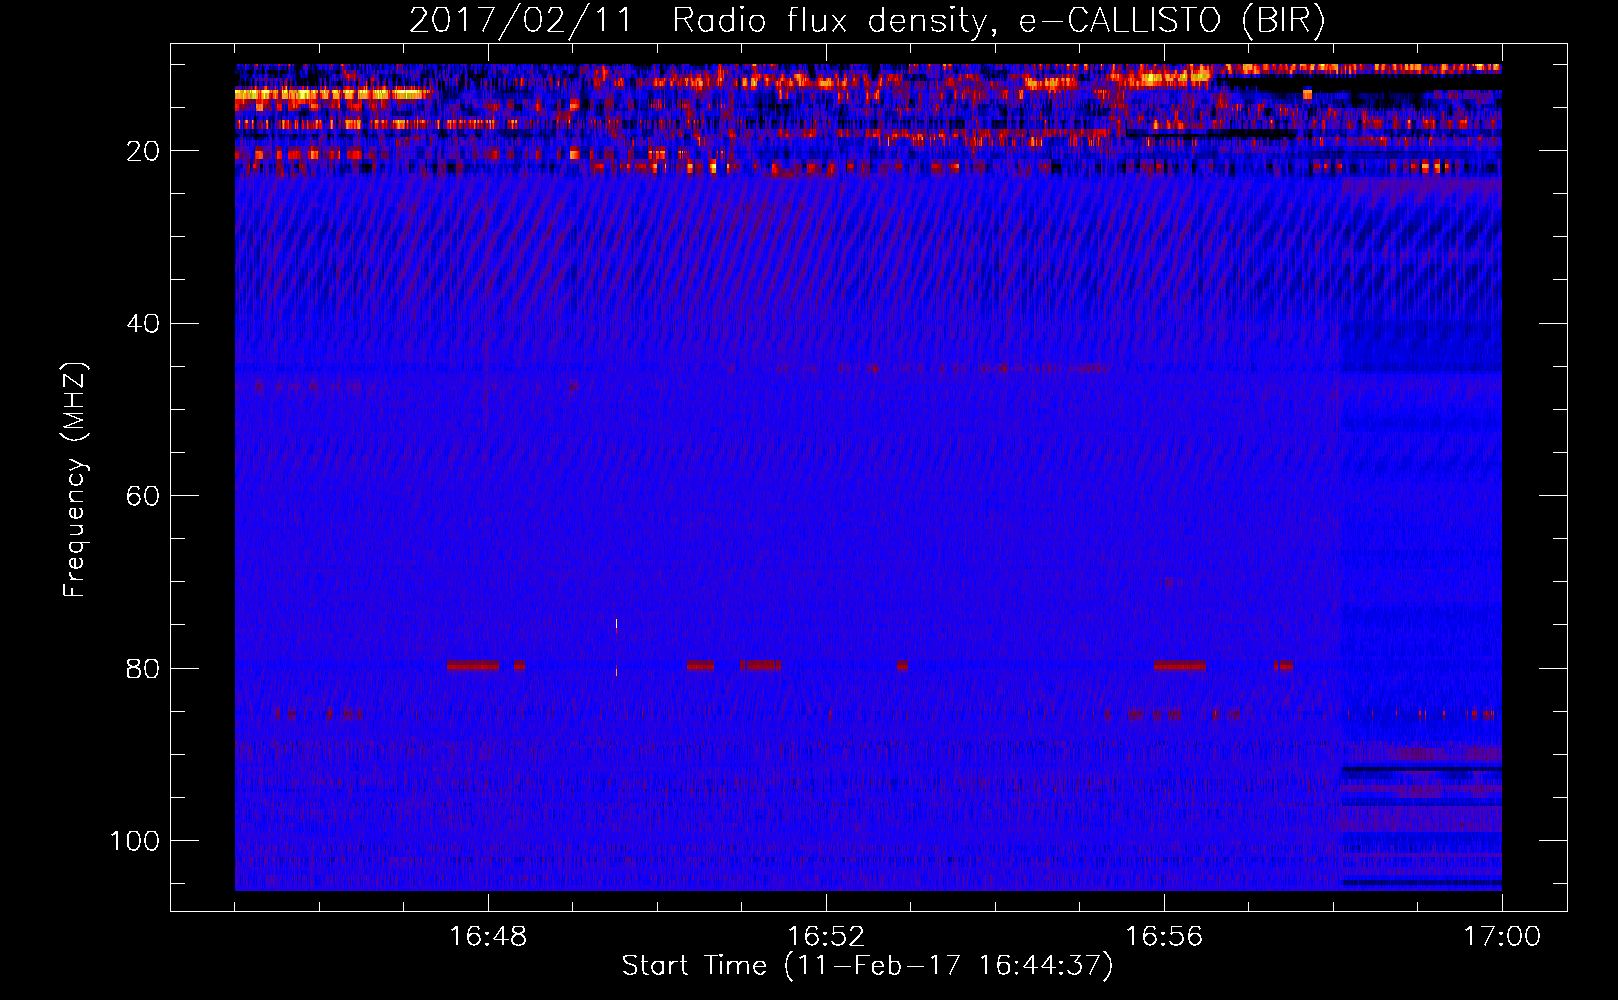
Task: Select the 'Frequency (MHZ)' axis label
Action: [x=76, y=480]
